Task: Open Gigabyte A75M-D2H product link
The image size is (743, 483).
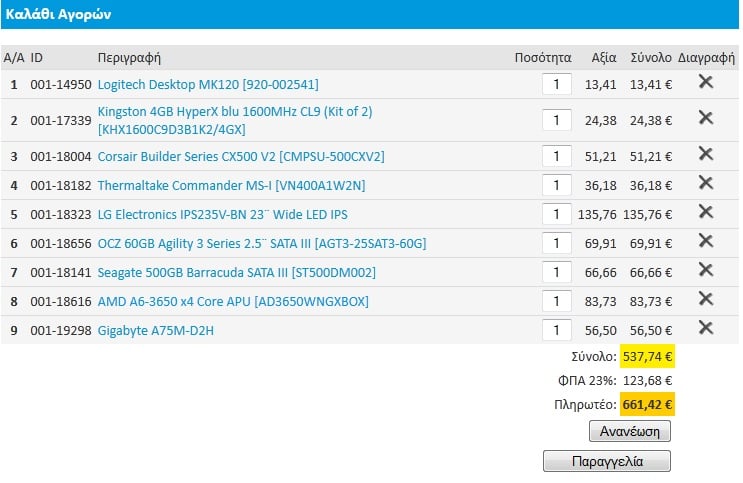Action: (155, 330)
